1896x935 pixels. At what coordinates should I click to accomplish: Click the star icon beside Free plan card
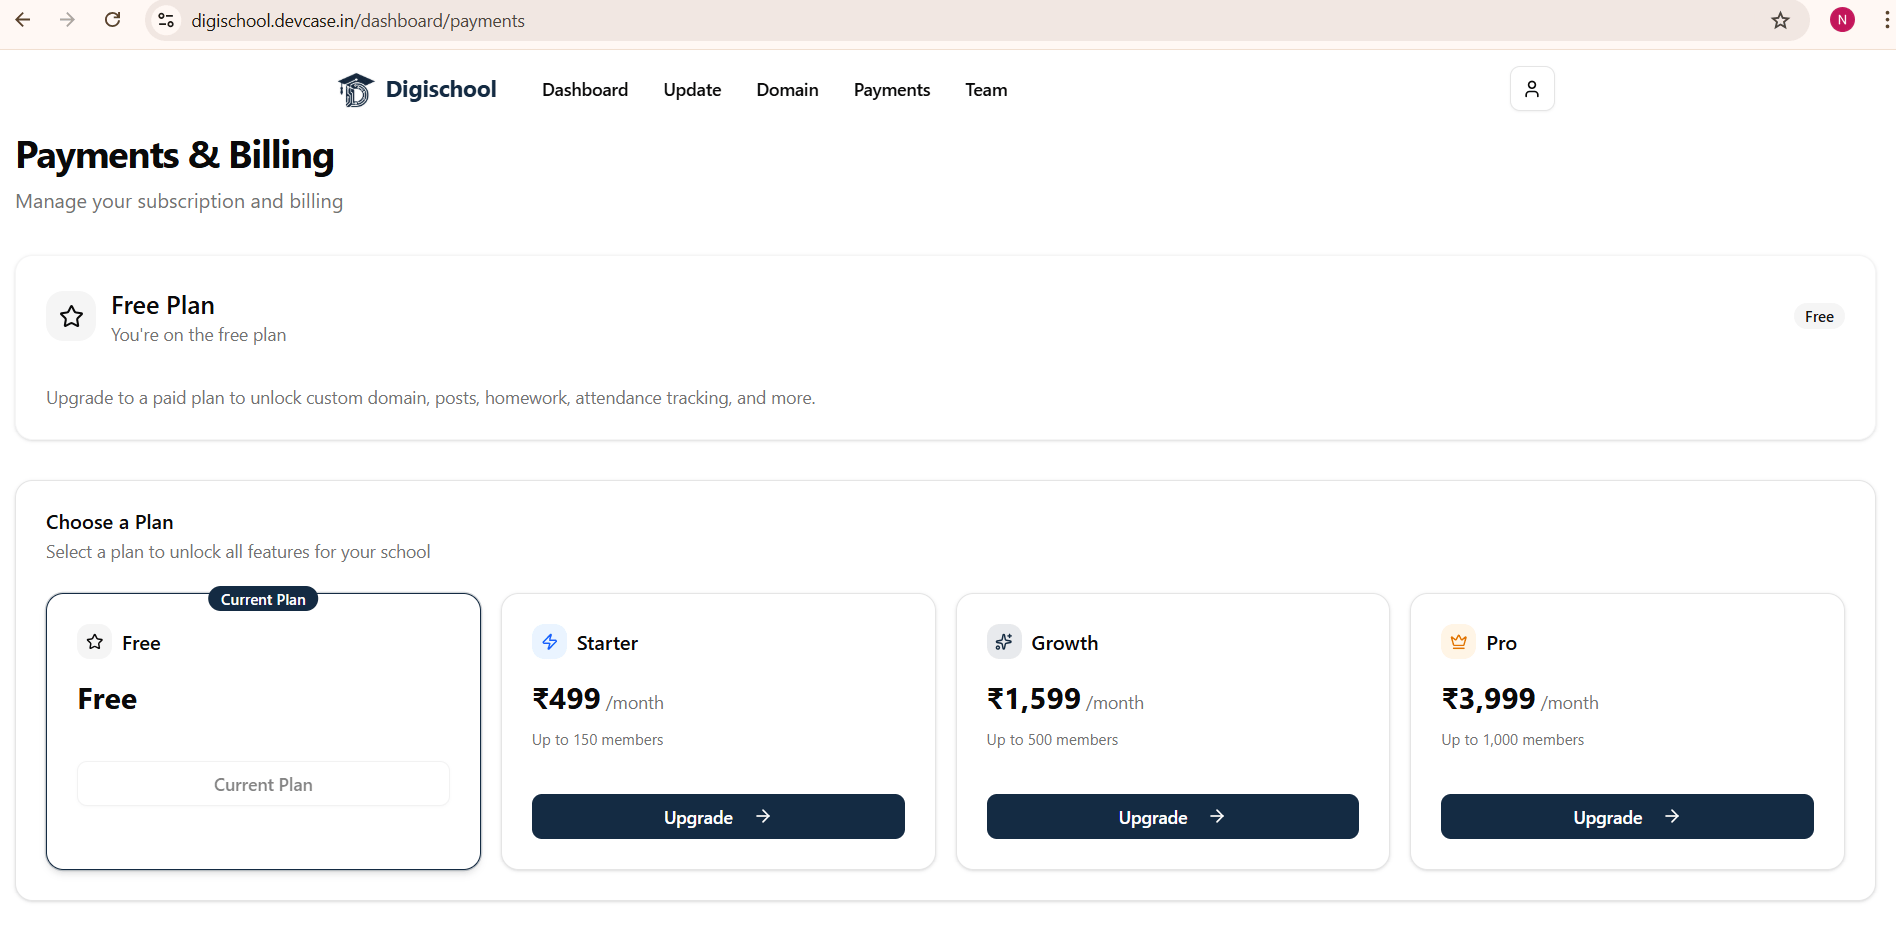click(94, 642)
